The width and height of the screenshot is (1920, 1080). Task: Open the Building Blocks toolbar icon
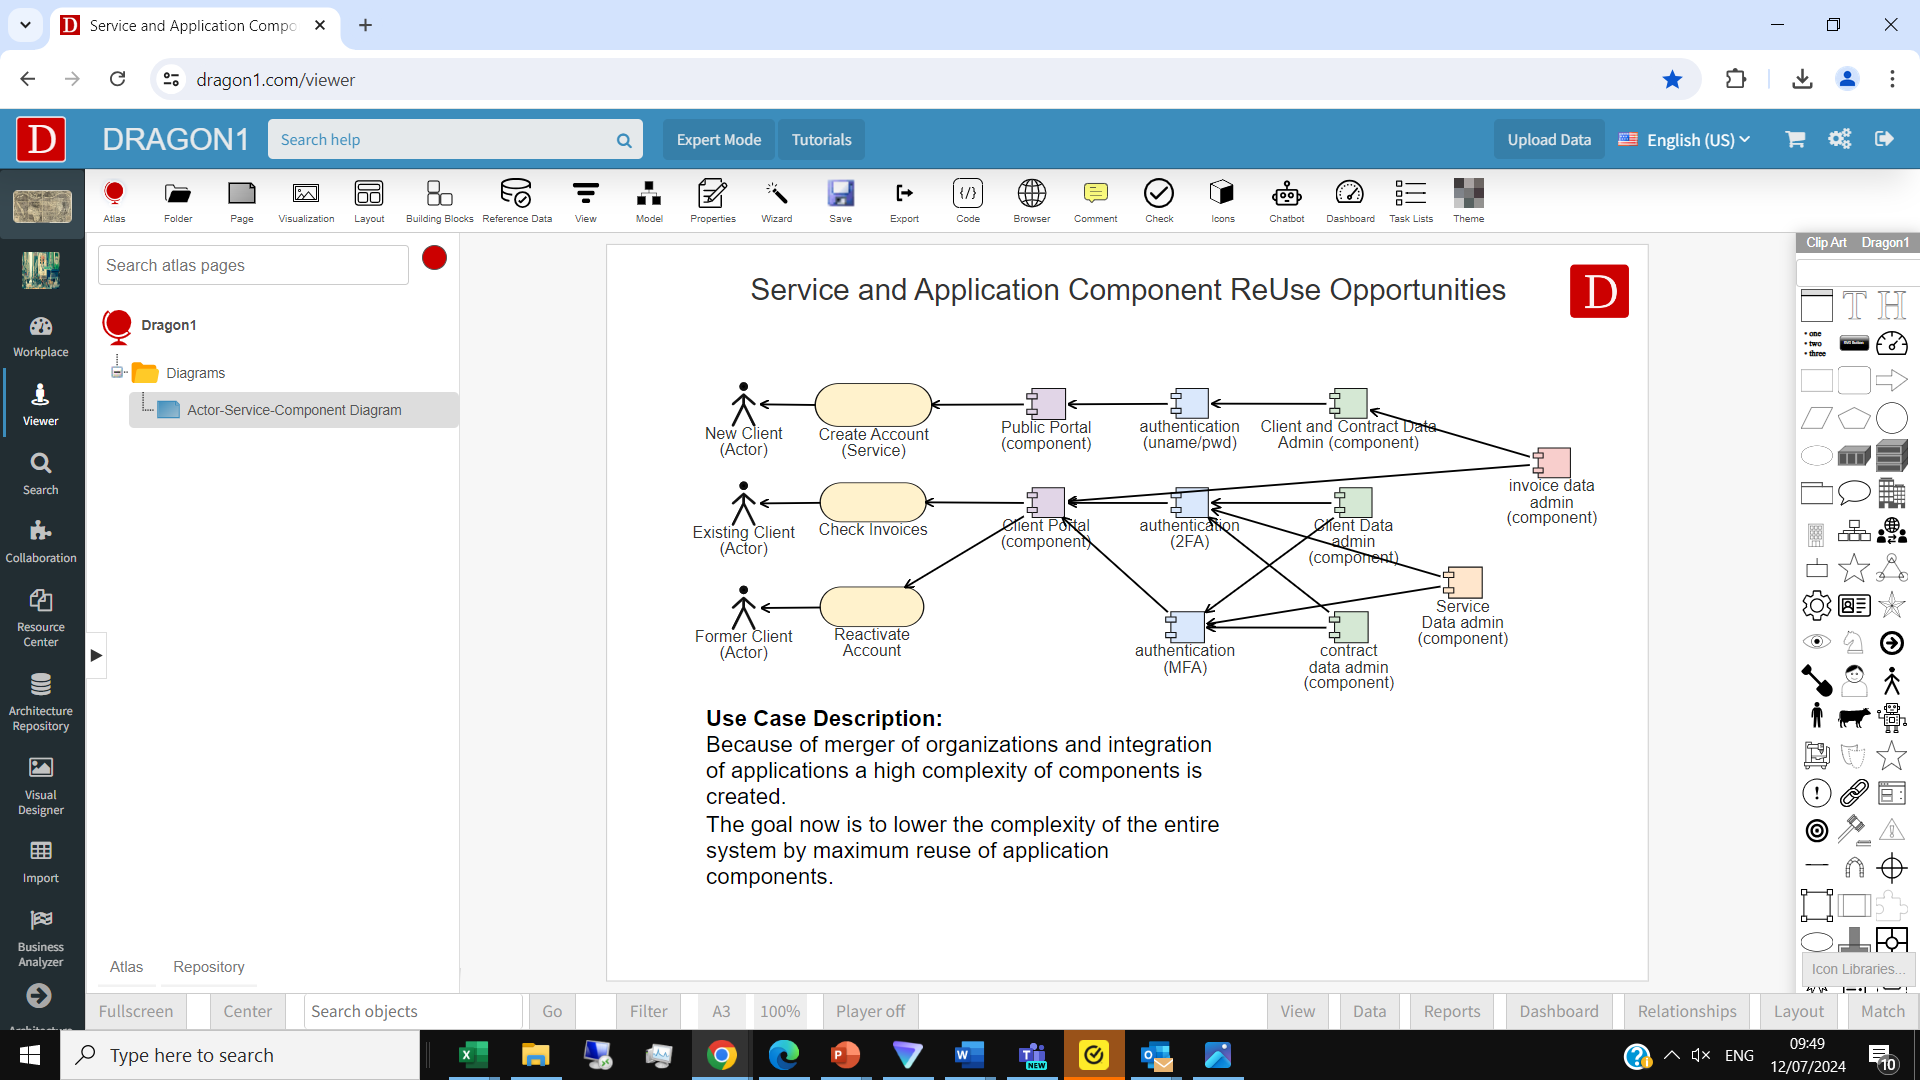point(439,200)
